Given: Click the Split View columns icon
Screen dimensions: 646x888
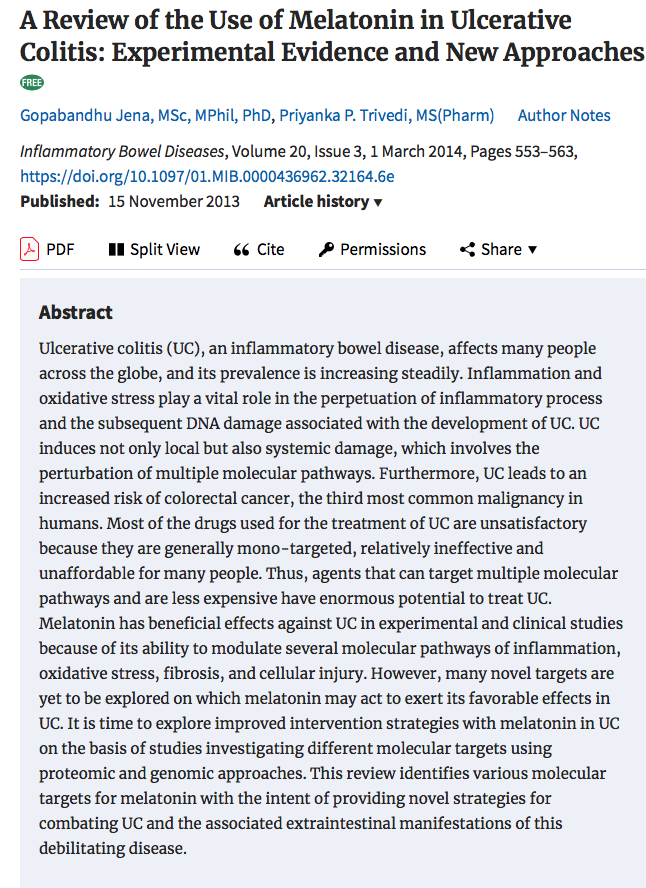Looking at the screenshot, I should [116, 249].
